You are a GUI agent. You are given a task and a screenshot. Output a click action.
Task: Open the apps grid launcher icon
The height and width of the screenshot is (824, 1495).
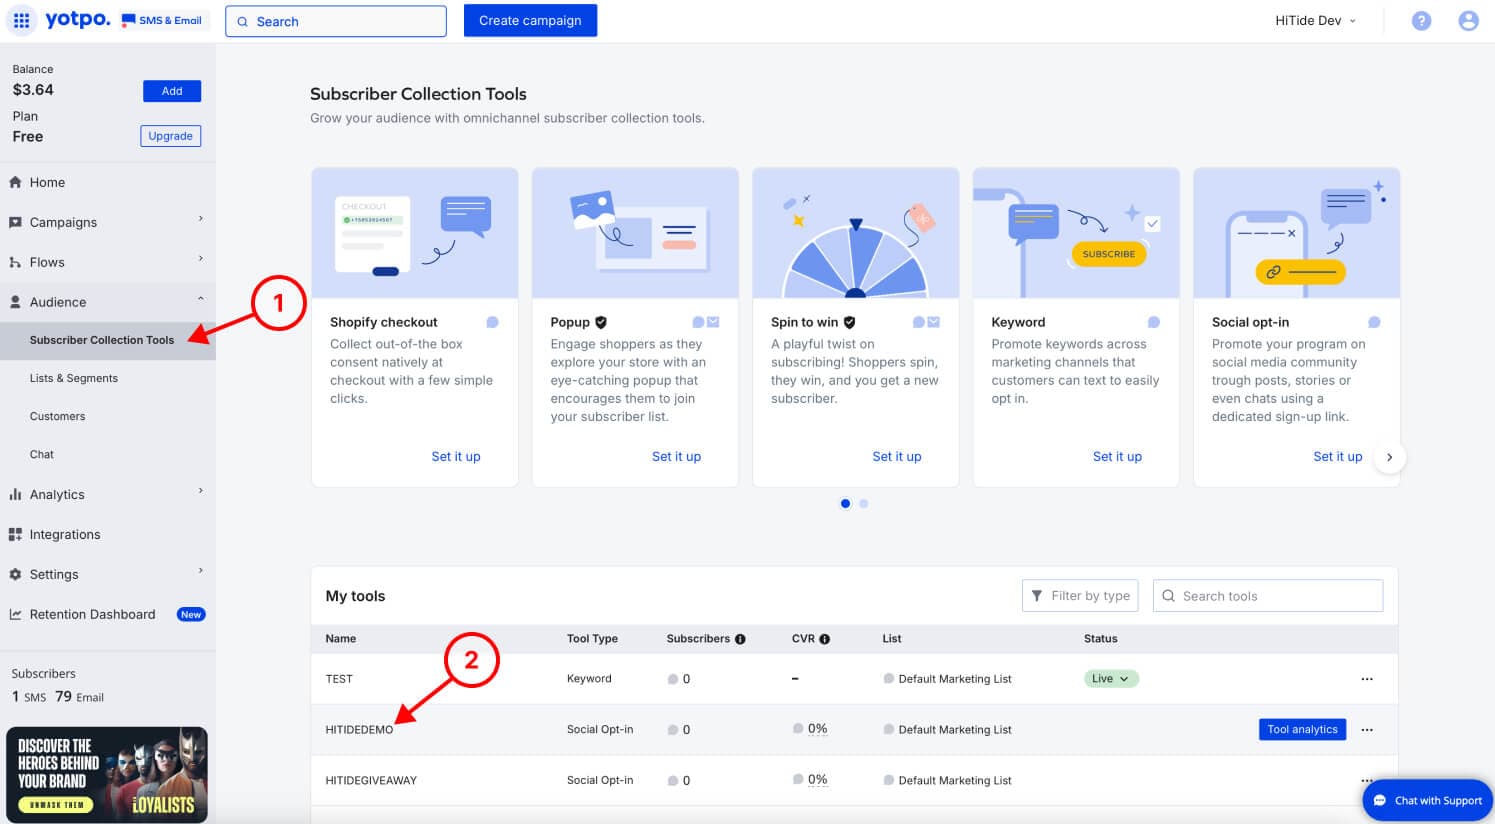pos(21,20)
